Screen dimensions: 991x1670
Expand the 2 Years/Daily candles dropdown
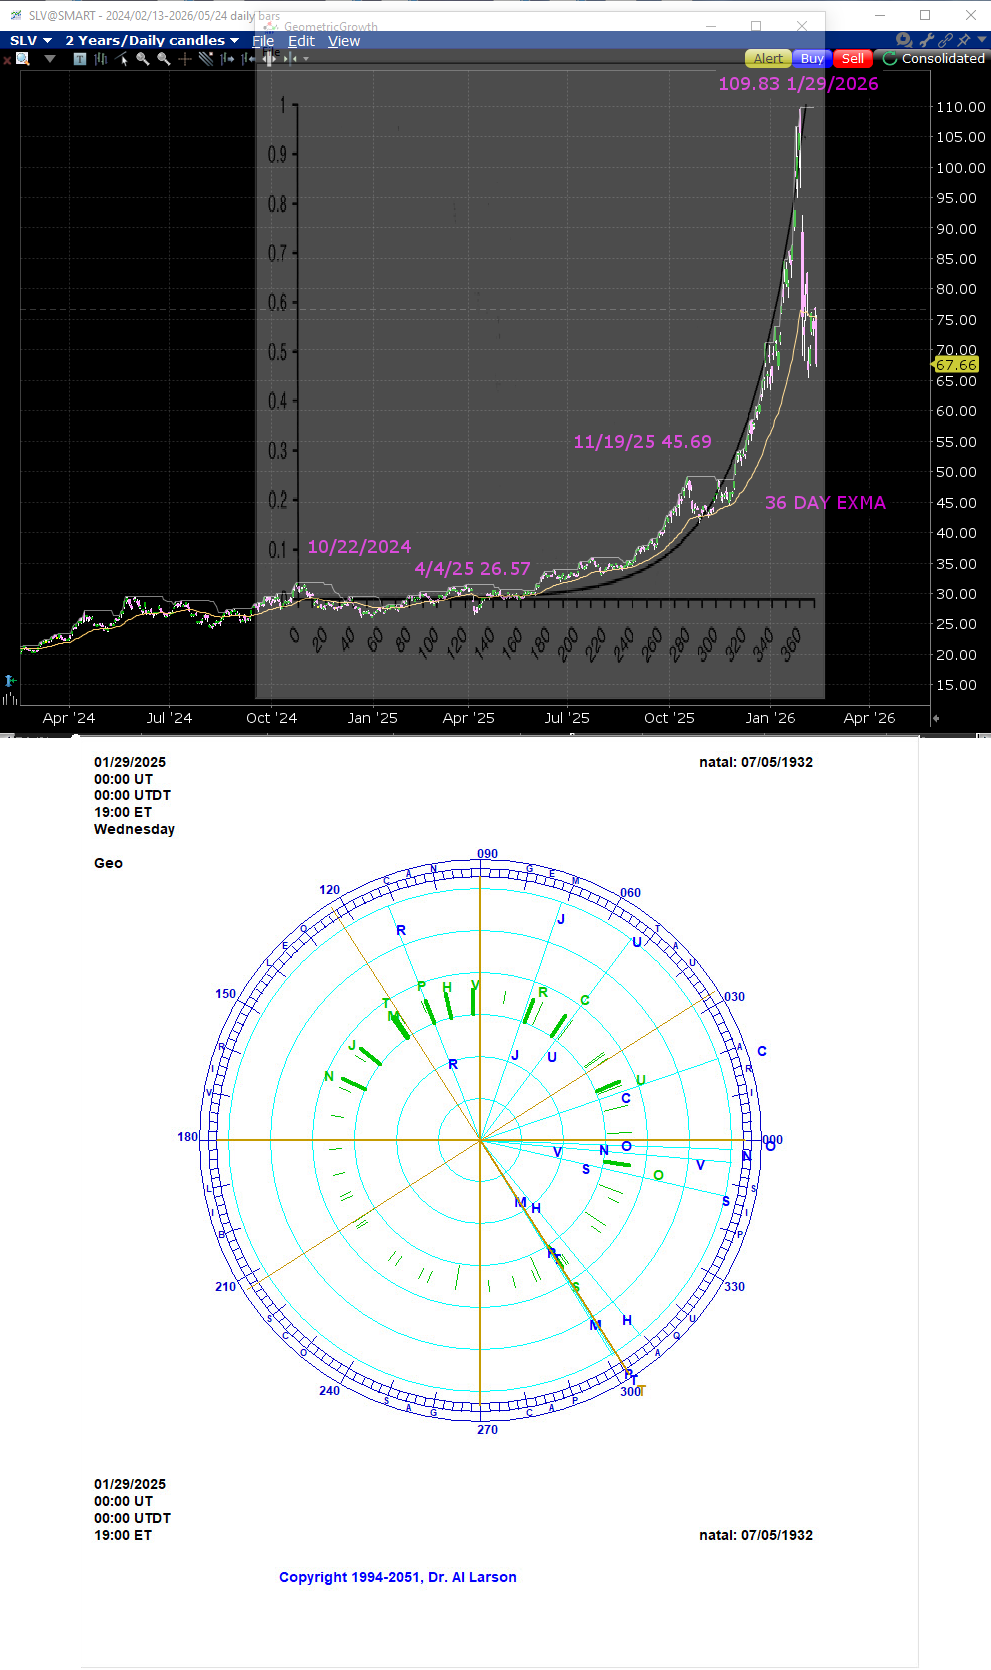[152, 41]
